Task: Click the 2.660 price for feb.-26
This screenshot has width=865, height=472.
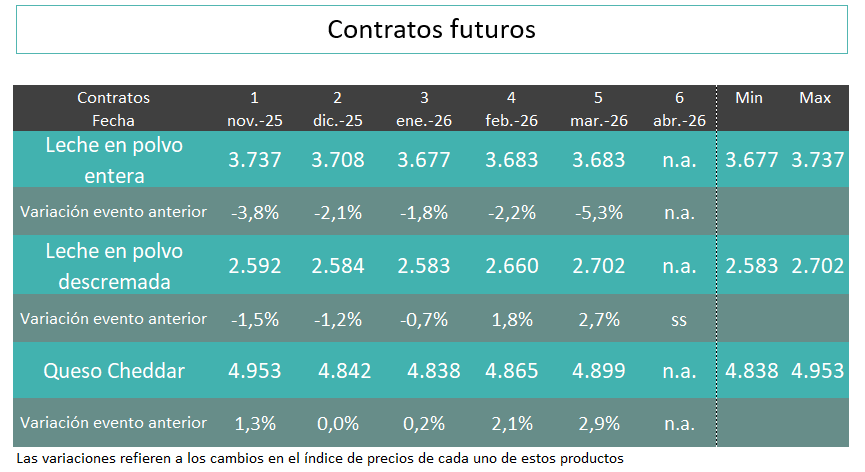Action: click(x=511, y=266)
